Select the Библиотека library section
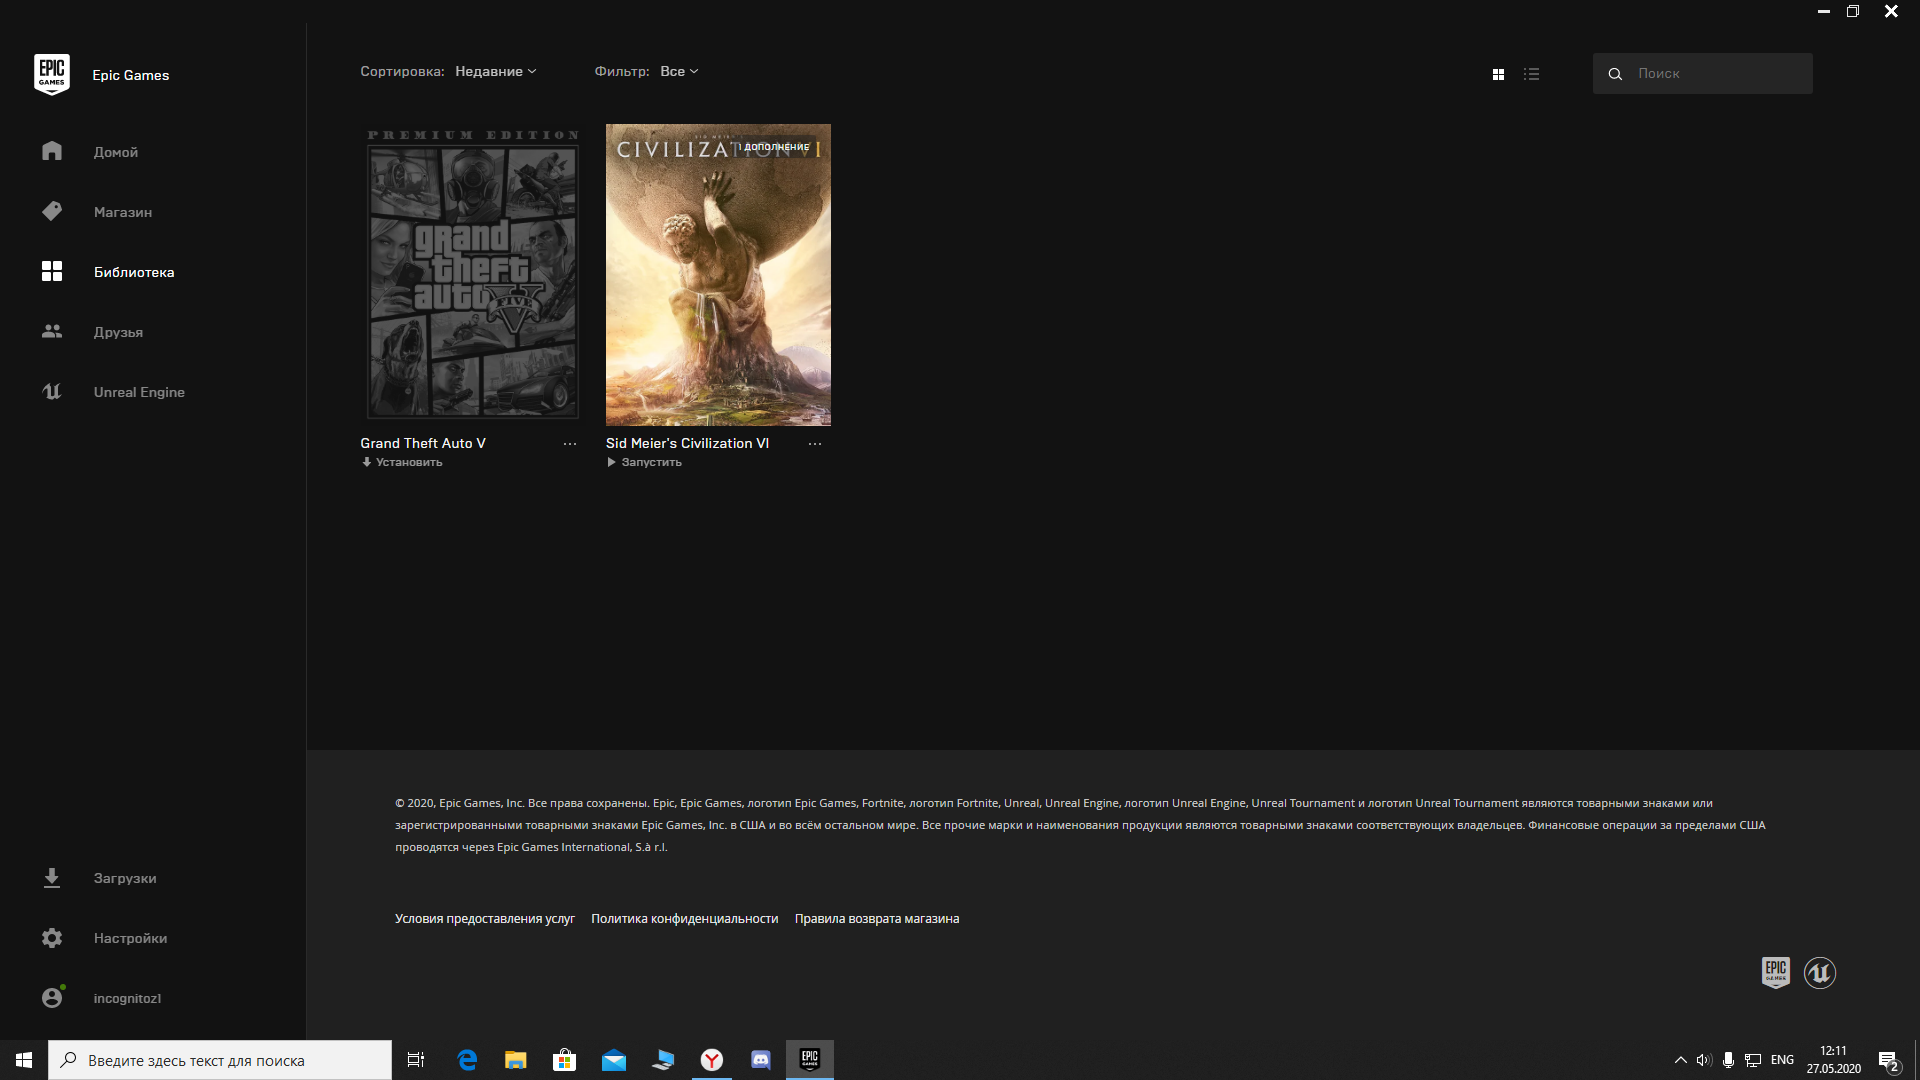This screenshot has width=1920, height=1080. point(134,272)
